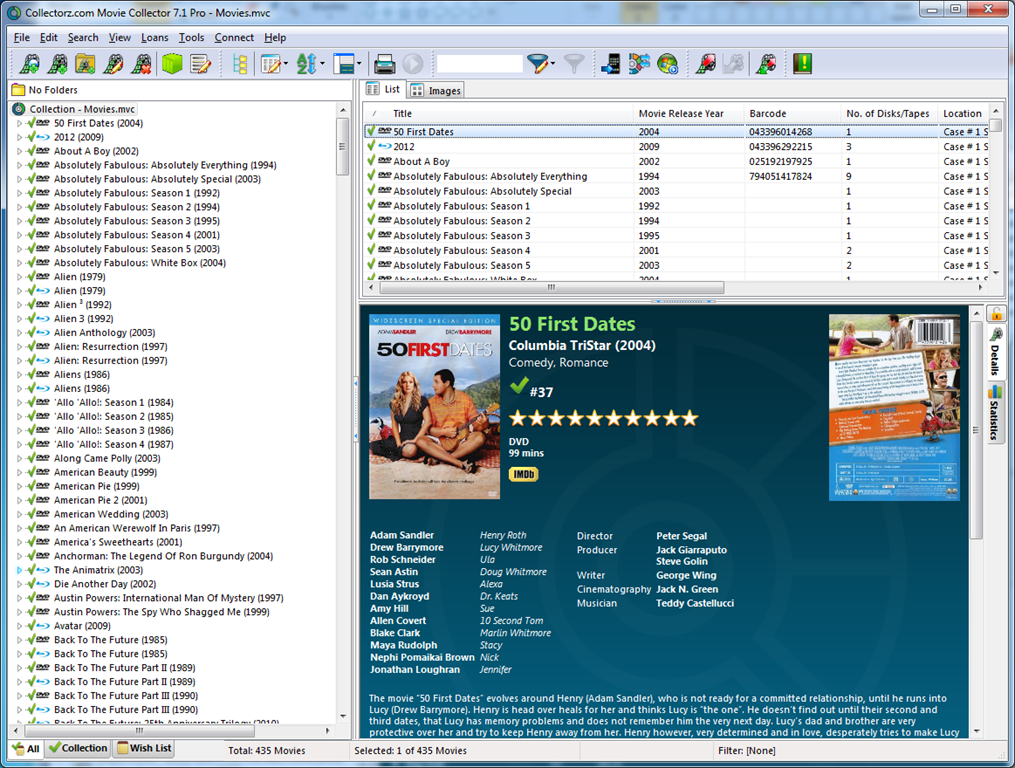Click the folder tree toolbar icon
This screenshot has width=1015, height=768.
[240, 63]
